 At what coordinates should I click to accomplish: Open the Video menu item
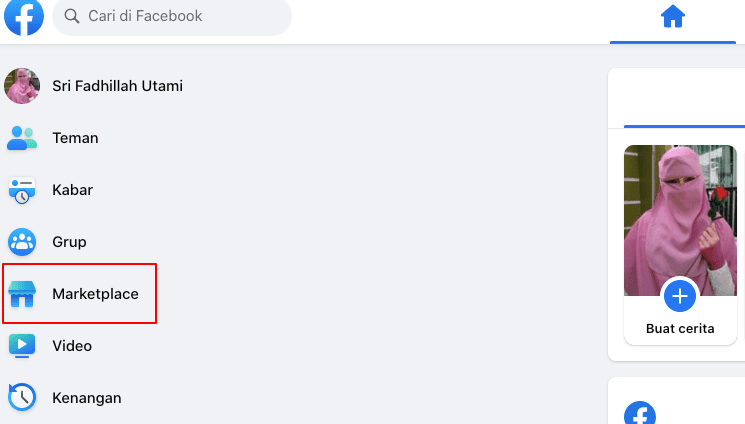[72, 346]
